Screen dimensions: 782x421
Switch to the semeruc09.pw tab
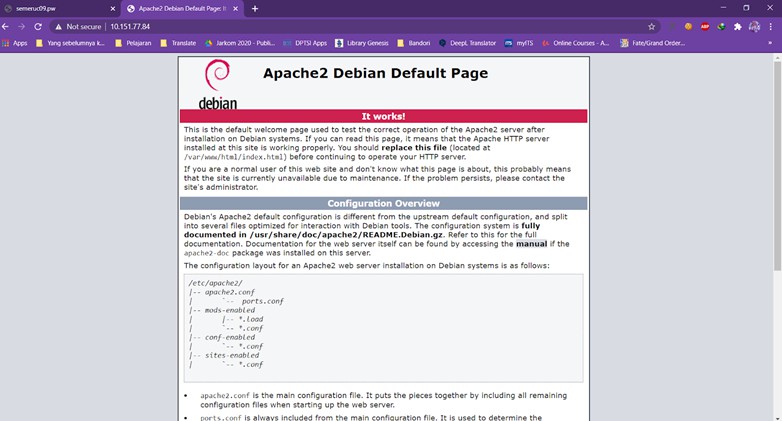60,8
